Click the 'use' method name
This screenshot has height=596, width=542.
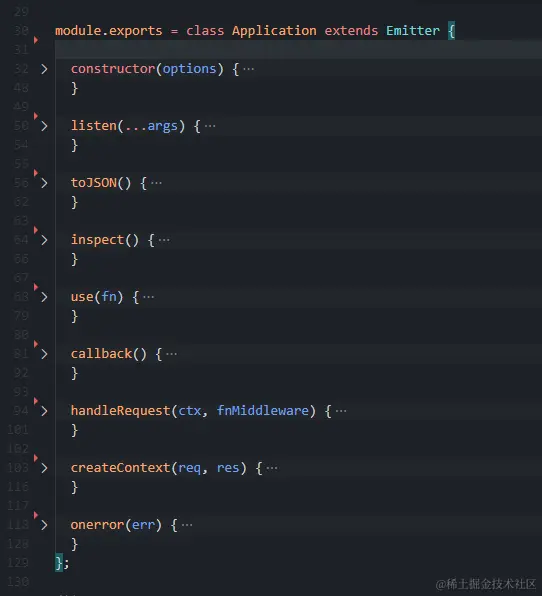[82, 297]
